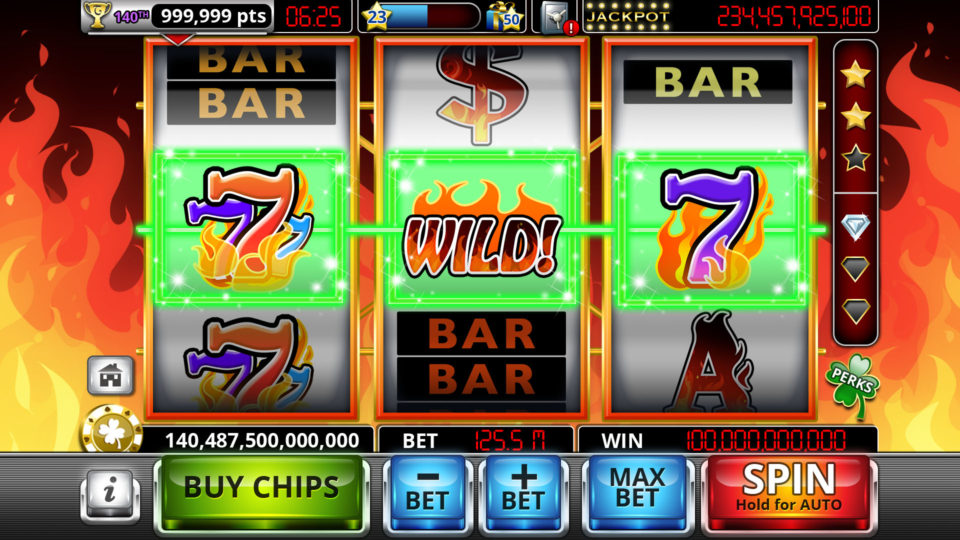The height and width of the screenshot is (540, 960).
Task: Click the JACKPOT amount display
Action: point(793,17)
